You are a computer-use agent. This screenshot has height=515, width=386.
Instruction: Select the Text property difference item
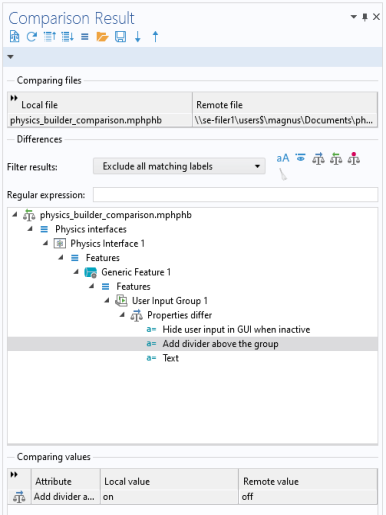tap(171, 358)
